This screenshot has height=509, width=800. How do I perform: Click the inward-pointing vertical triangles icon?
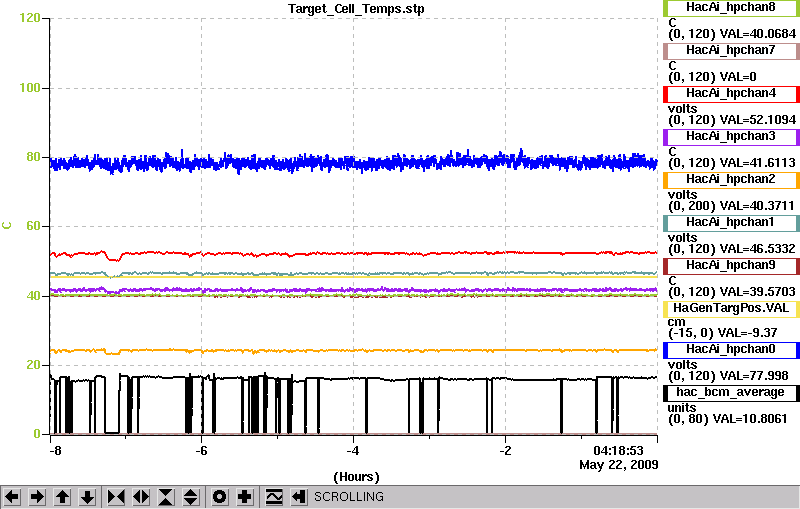pyautogui.click(x=166, y=497)
